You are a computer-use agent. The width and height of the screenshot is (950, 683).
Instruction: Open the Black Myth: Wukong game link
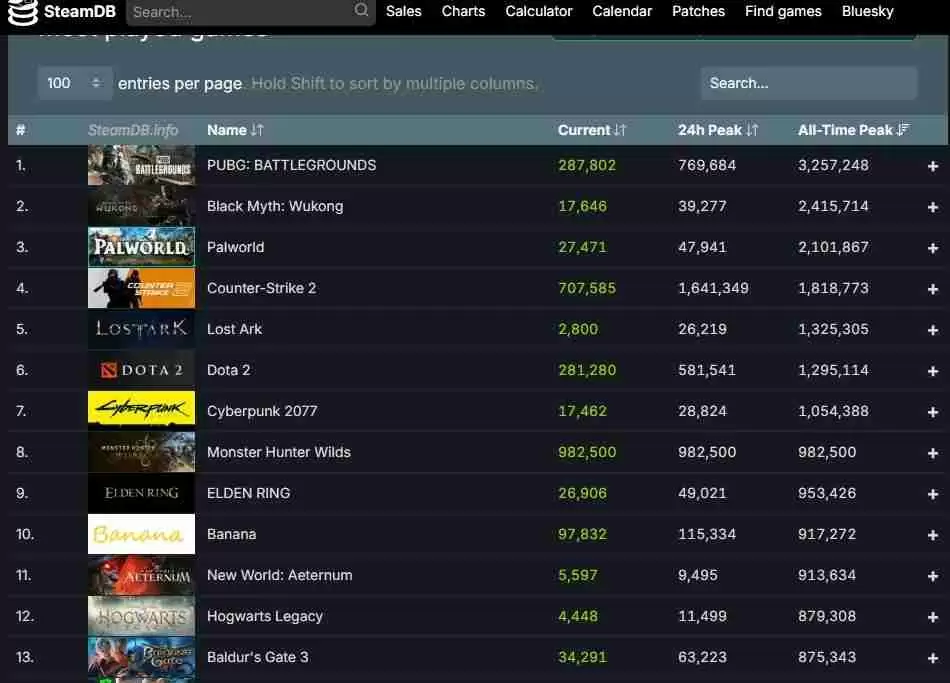(x=274, y=206)
